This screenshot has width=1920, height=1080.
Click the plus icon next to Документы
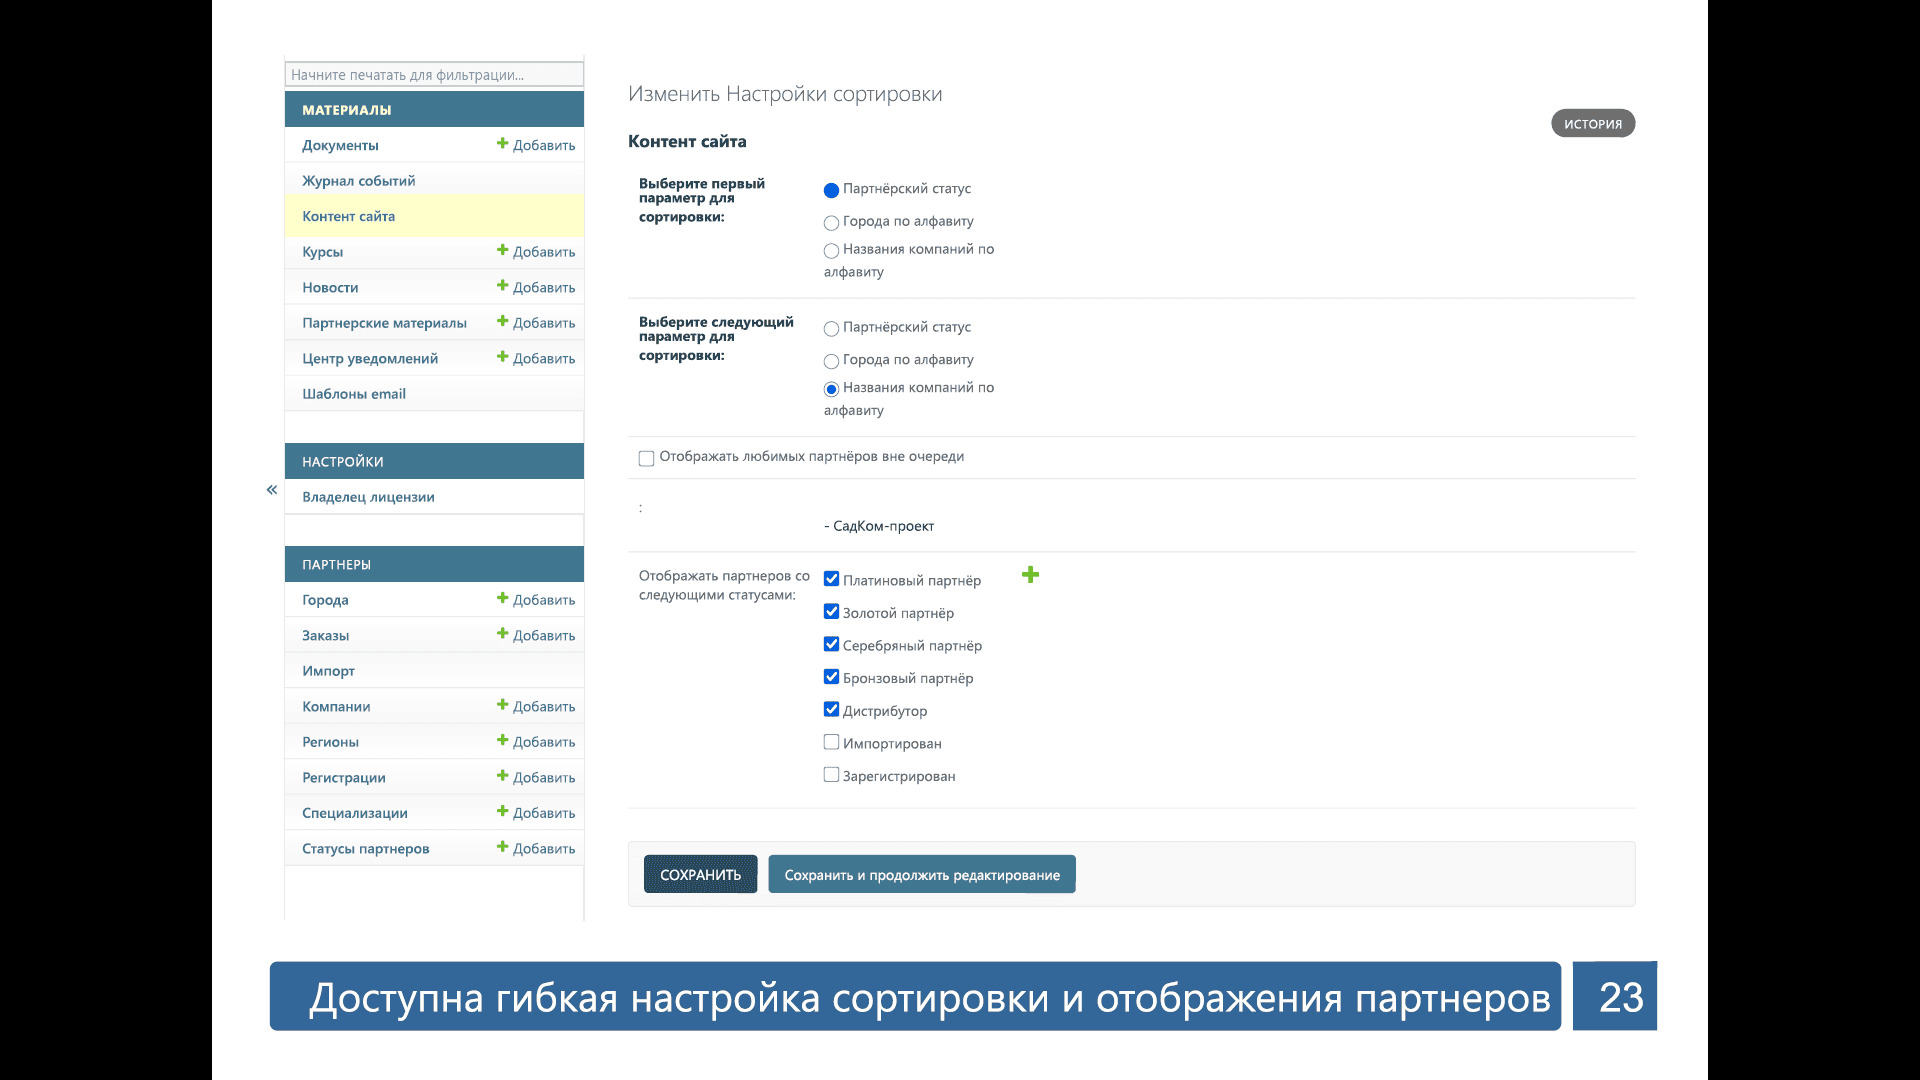point(503,144)
